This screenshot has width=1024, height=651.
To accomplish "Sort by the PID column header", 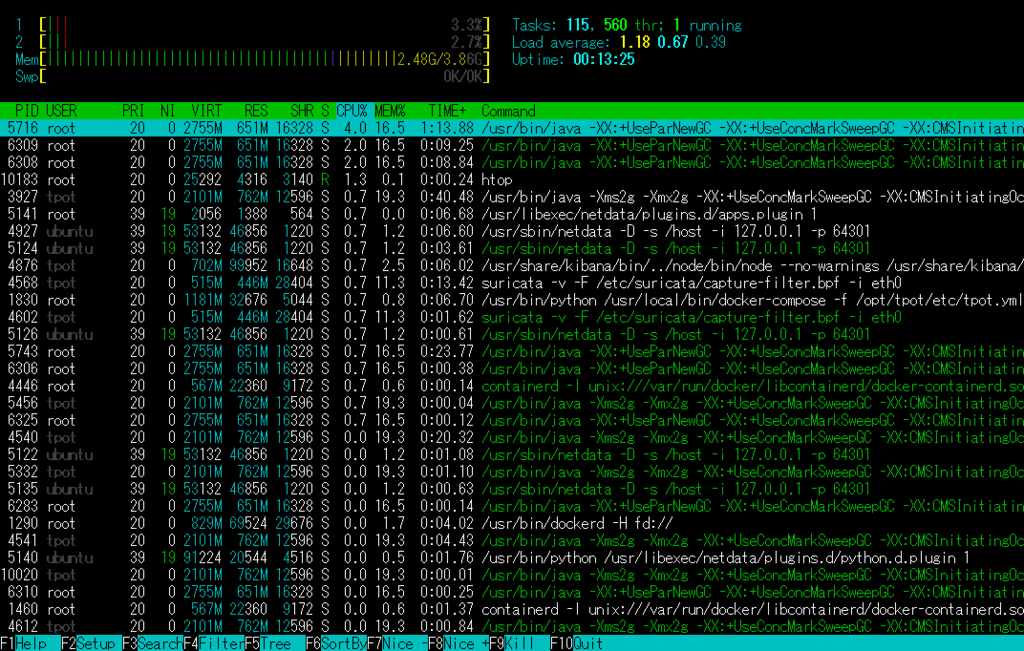I will pyautogui.click(x=27, y=111).
